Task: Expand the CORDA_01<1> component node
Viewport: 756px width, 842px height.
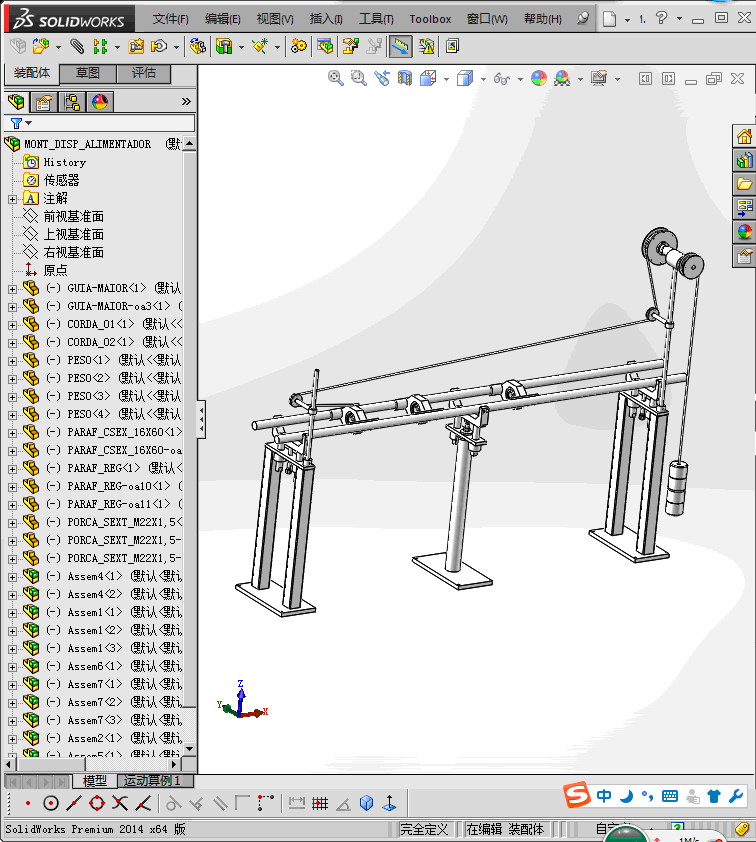Action: tap(12, 325)
